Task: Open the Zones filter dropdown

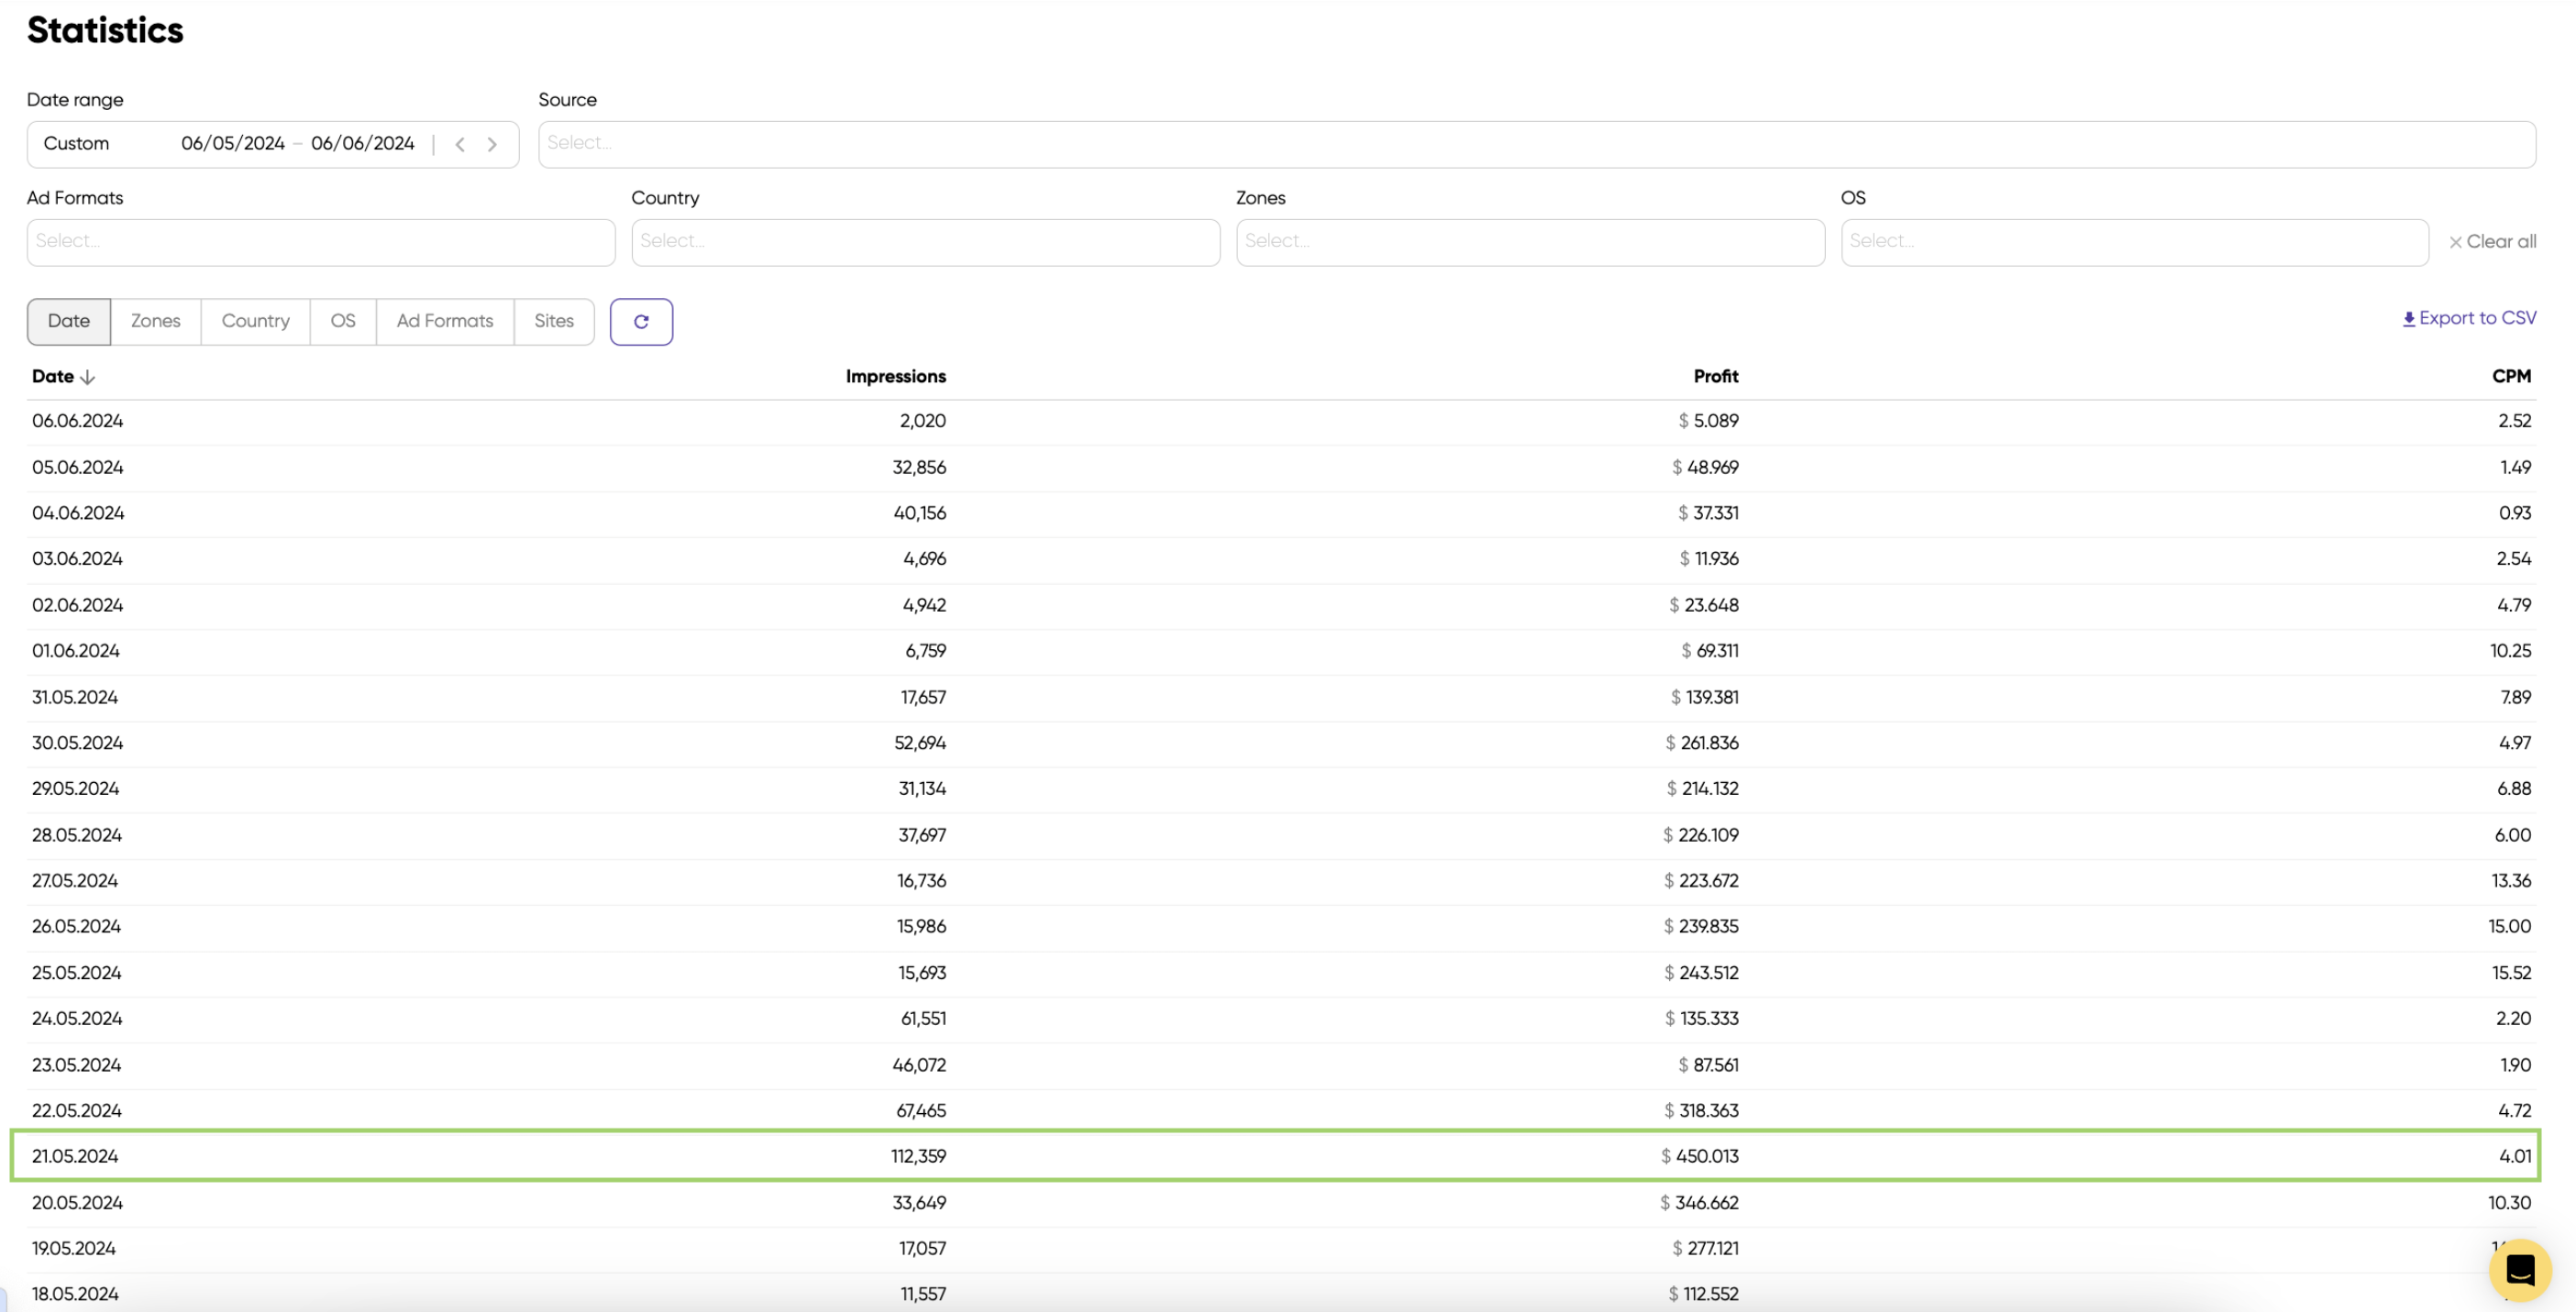Action: click(1529, 242)
